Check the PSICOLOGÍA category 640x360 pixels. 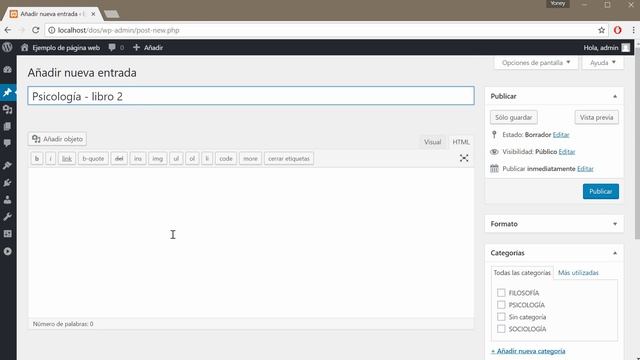501,304
